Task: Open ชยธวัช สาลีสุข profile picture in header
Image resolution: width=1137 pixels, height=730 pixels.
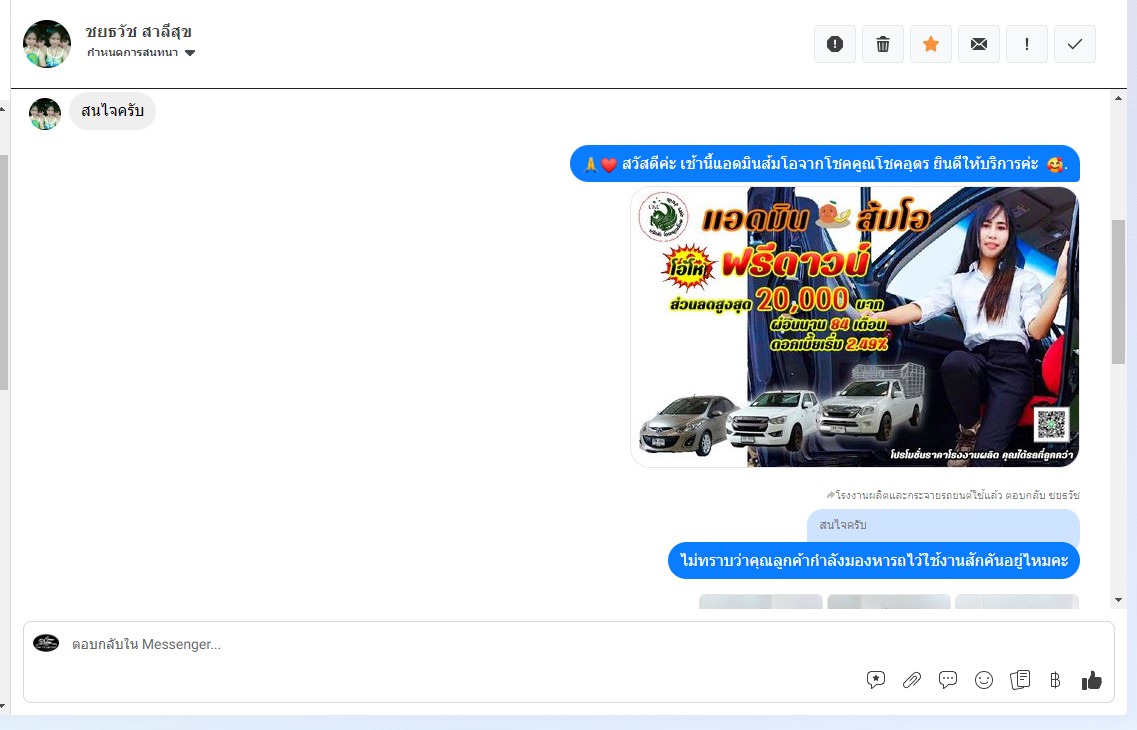Action: pyautogui.click(x=47, y=44)
